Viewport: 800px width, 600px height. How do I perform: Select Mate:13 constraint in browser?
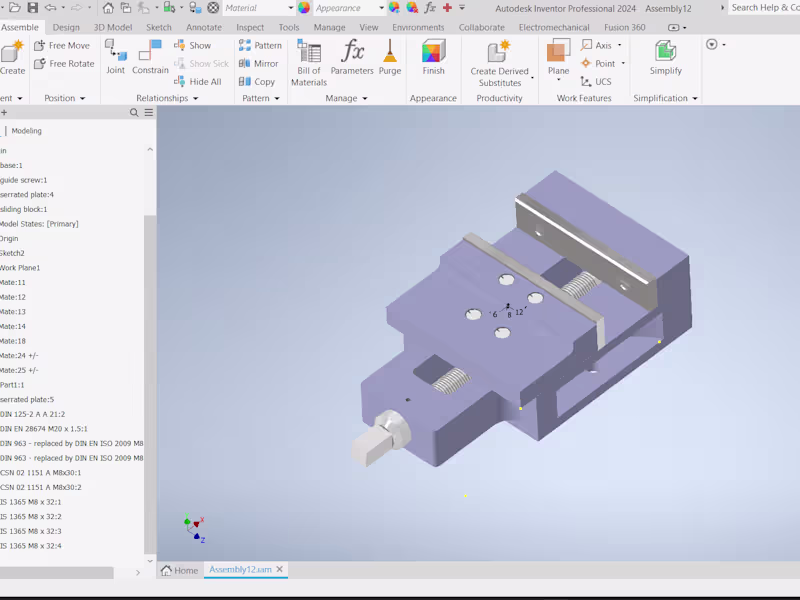[x=13, y=312]
